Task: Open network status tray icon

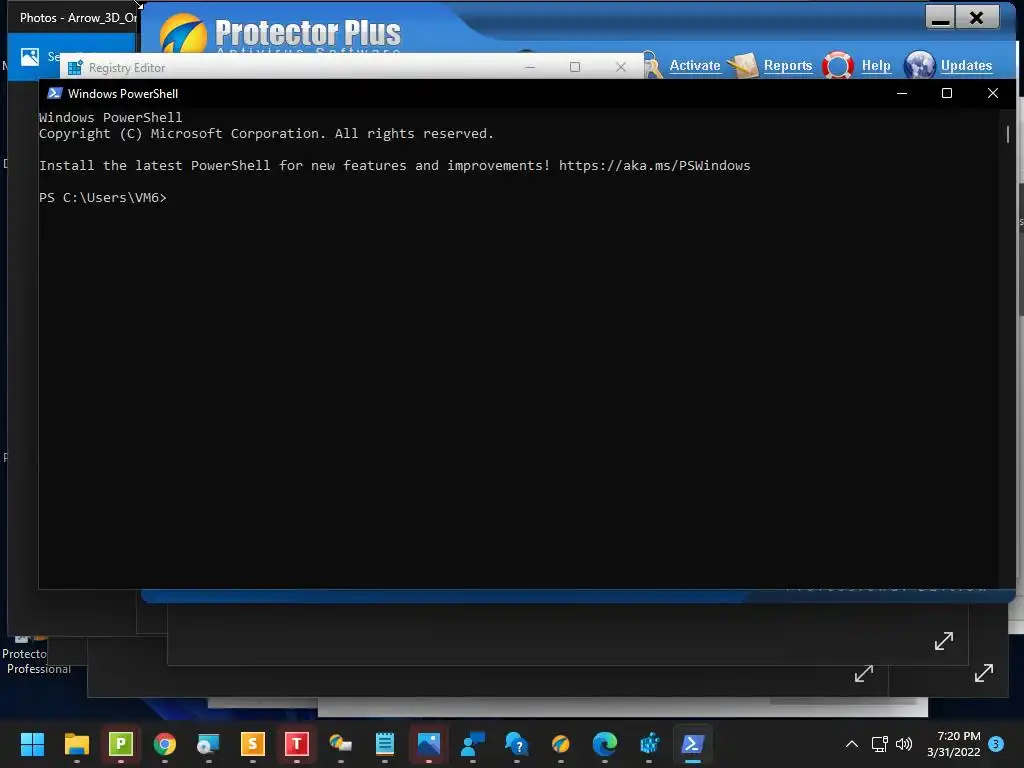Action: click(x=879, y=744)
